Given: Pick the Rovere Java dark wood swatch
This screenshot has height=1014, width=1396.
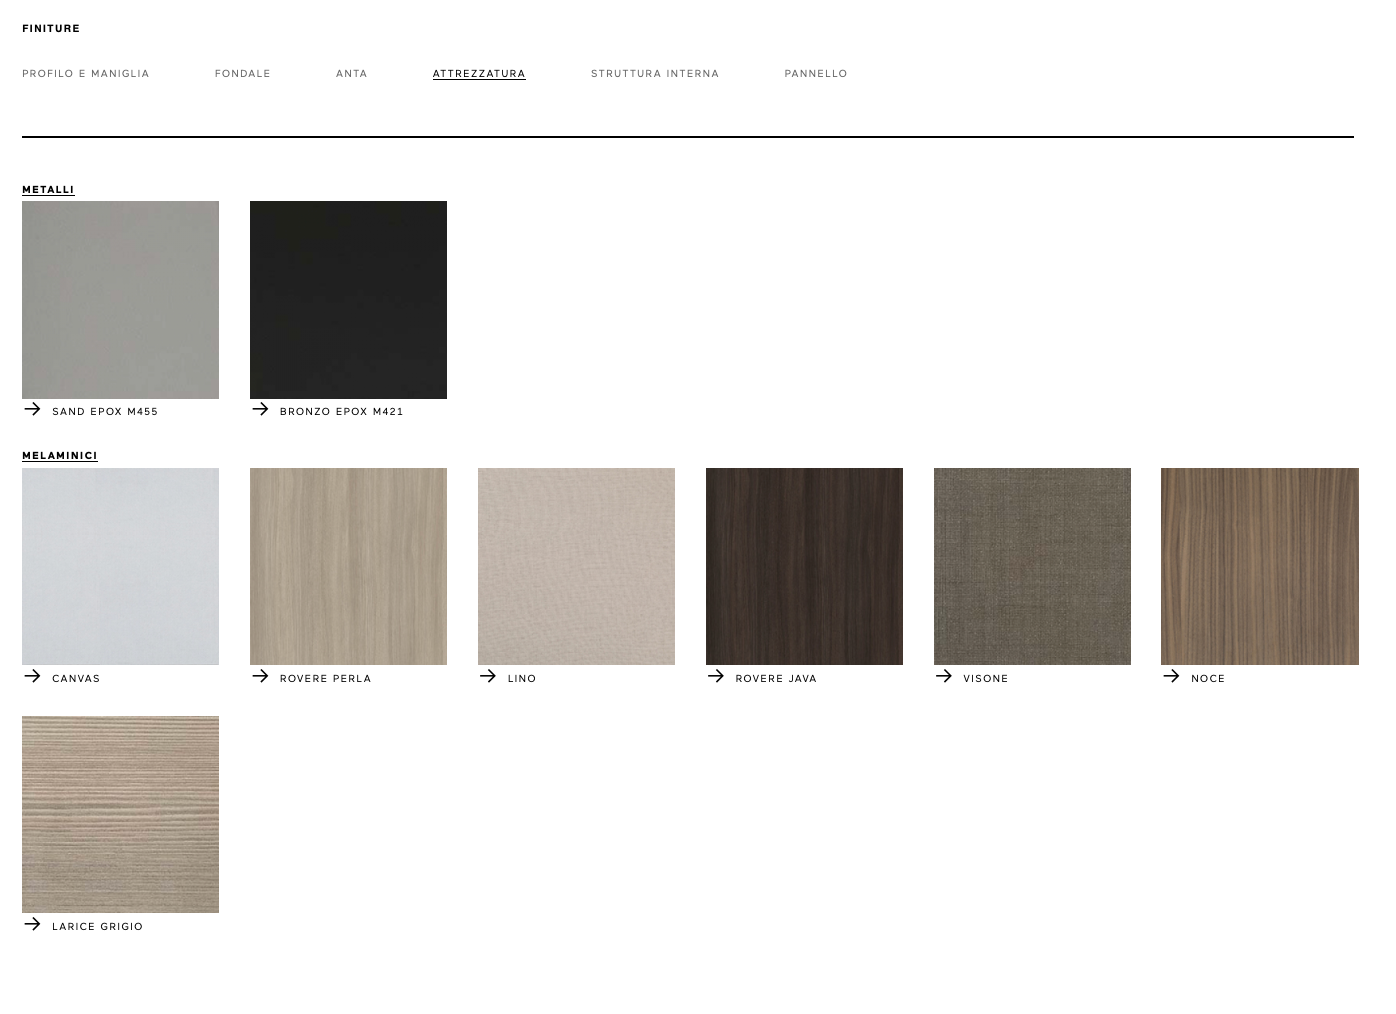Looking at the screenshot, I should [x=804, y=566].
